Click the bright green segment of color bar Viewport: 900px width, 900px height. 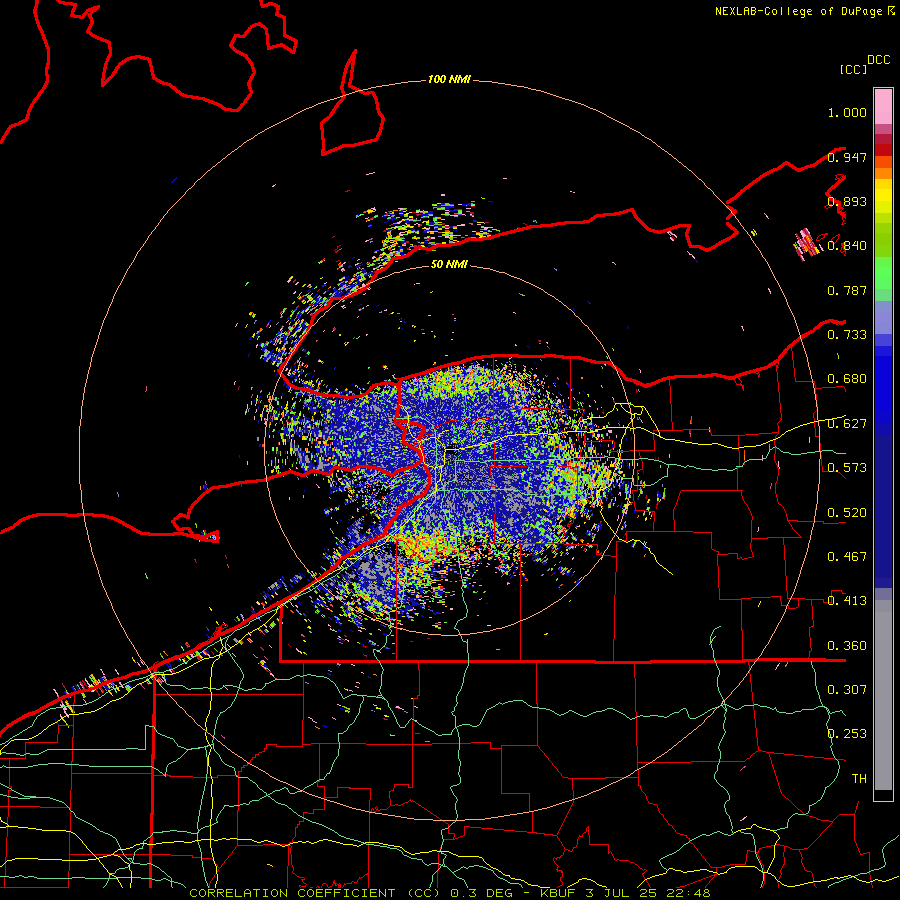click(x=883, y=272)
